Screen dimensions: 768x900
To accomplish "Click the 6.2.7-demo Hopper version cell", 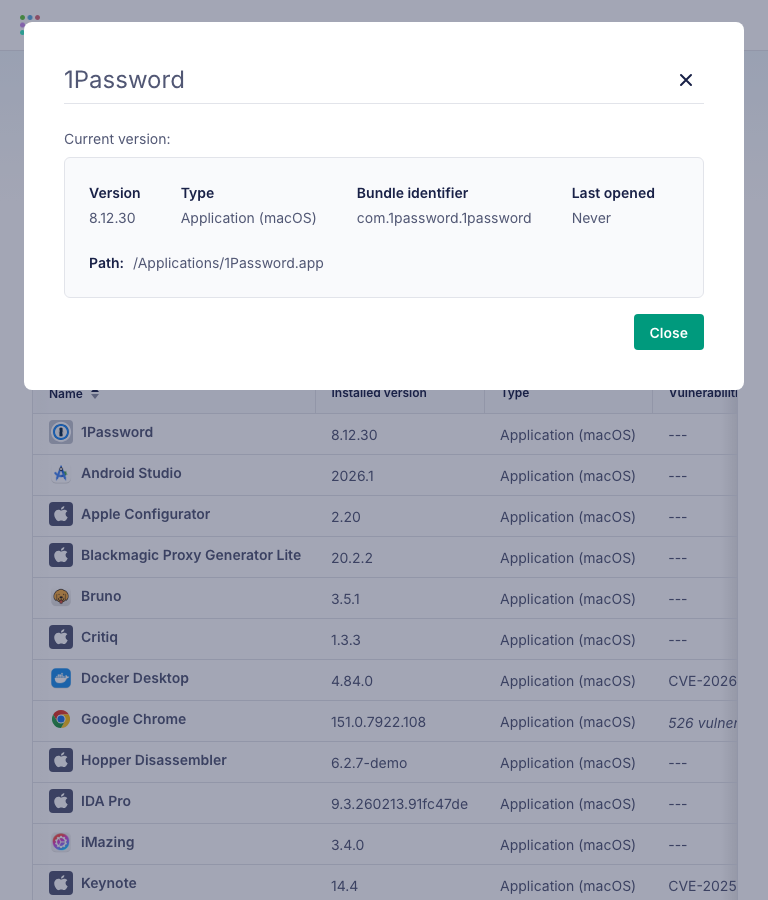I will coord(369,763).
